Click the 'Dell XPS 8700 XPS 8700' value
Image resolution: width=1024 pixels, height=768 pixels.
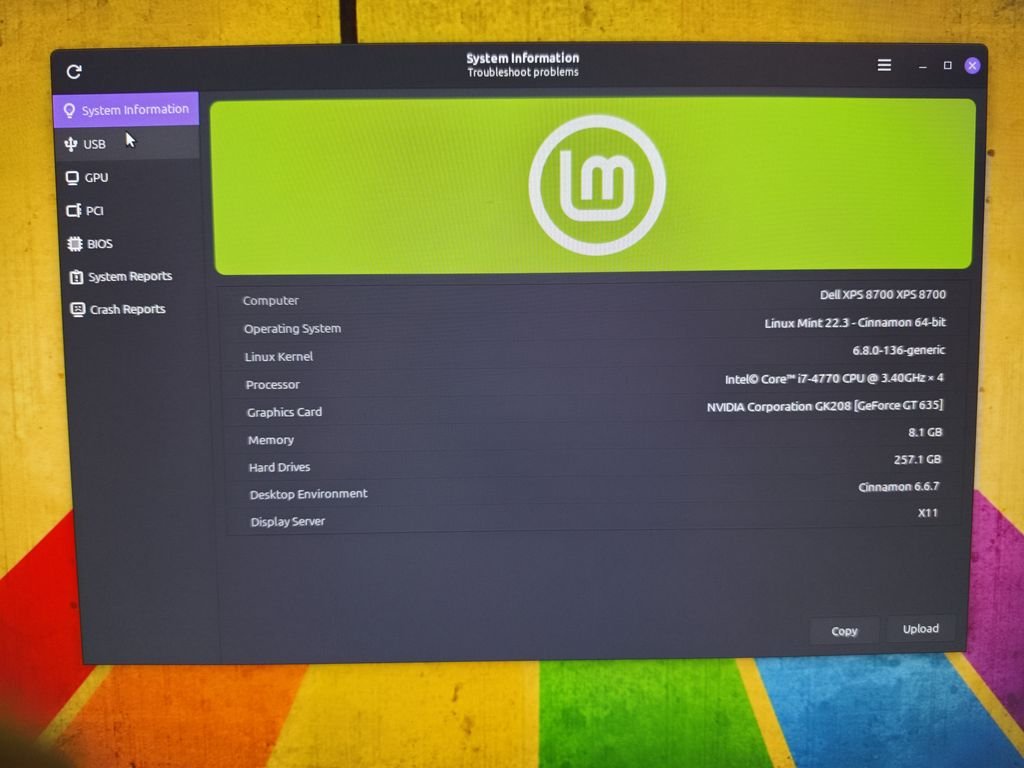[882, 295]
